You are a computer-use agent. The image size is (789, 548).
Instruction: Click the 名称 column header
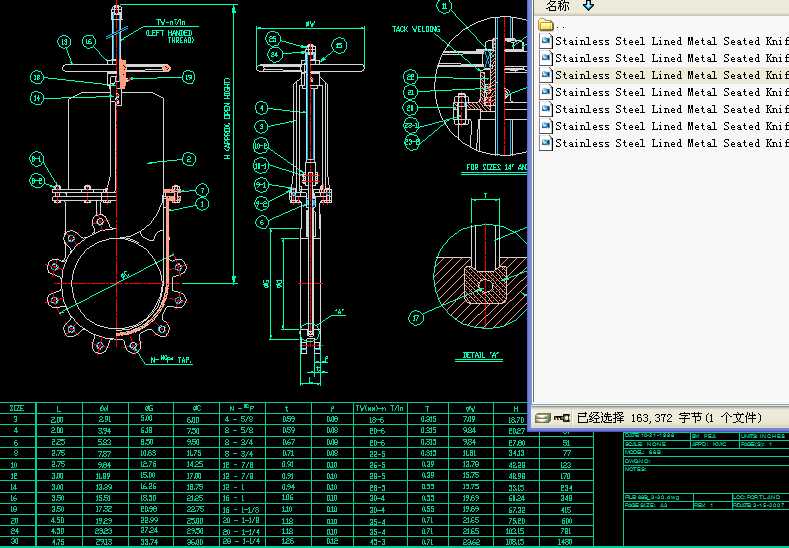pyautogui.click(x=558, y=5)
